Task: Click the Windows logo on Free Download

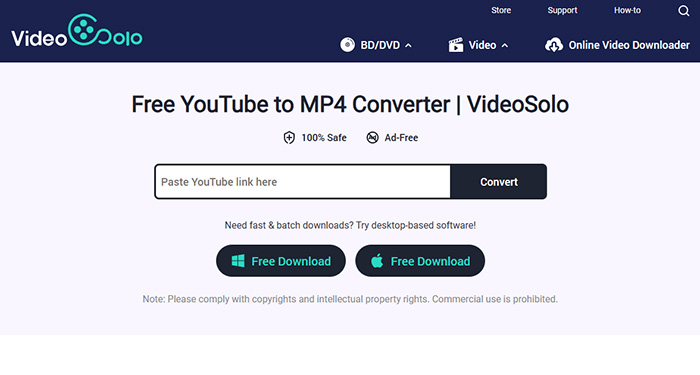Action: pyautogui.click(x=238, y=261)
